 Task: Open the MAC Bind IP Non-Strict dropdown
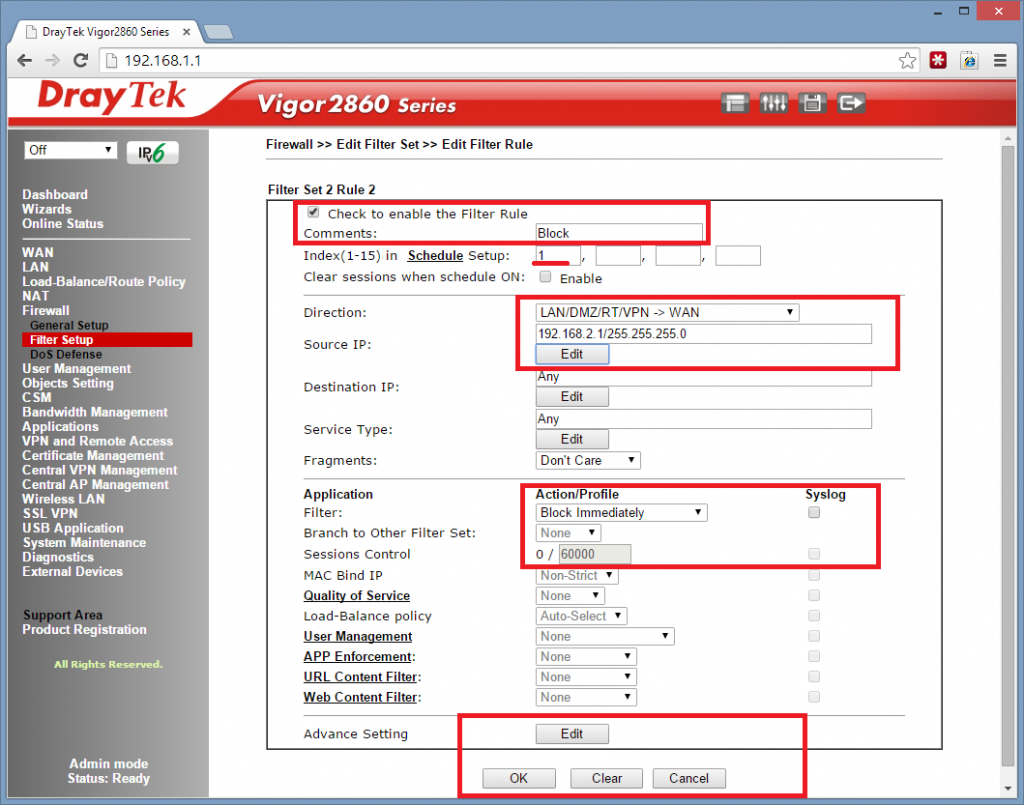577,575
